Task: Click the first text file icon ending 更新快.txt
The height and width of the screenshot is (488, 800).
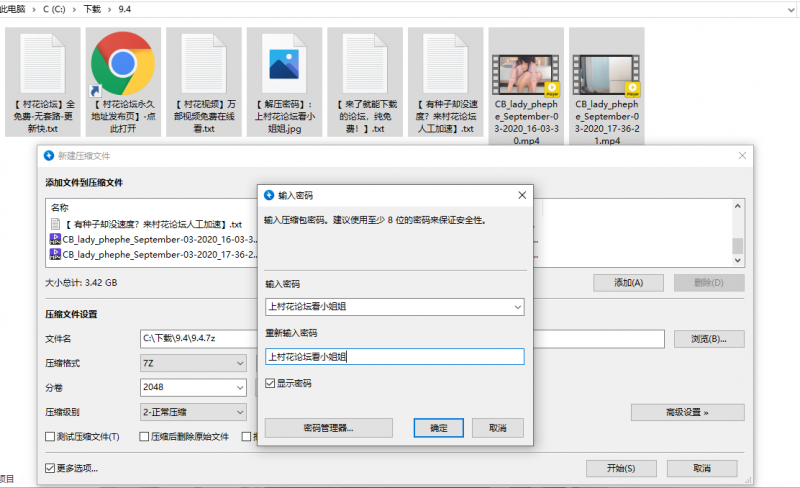Action: pyautogui.click(x=42, y=63)
